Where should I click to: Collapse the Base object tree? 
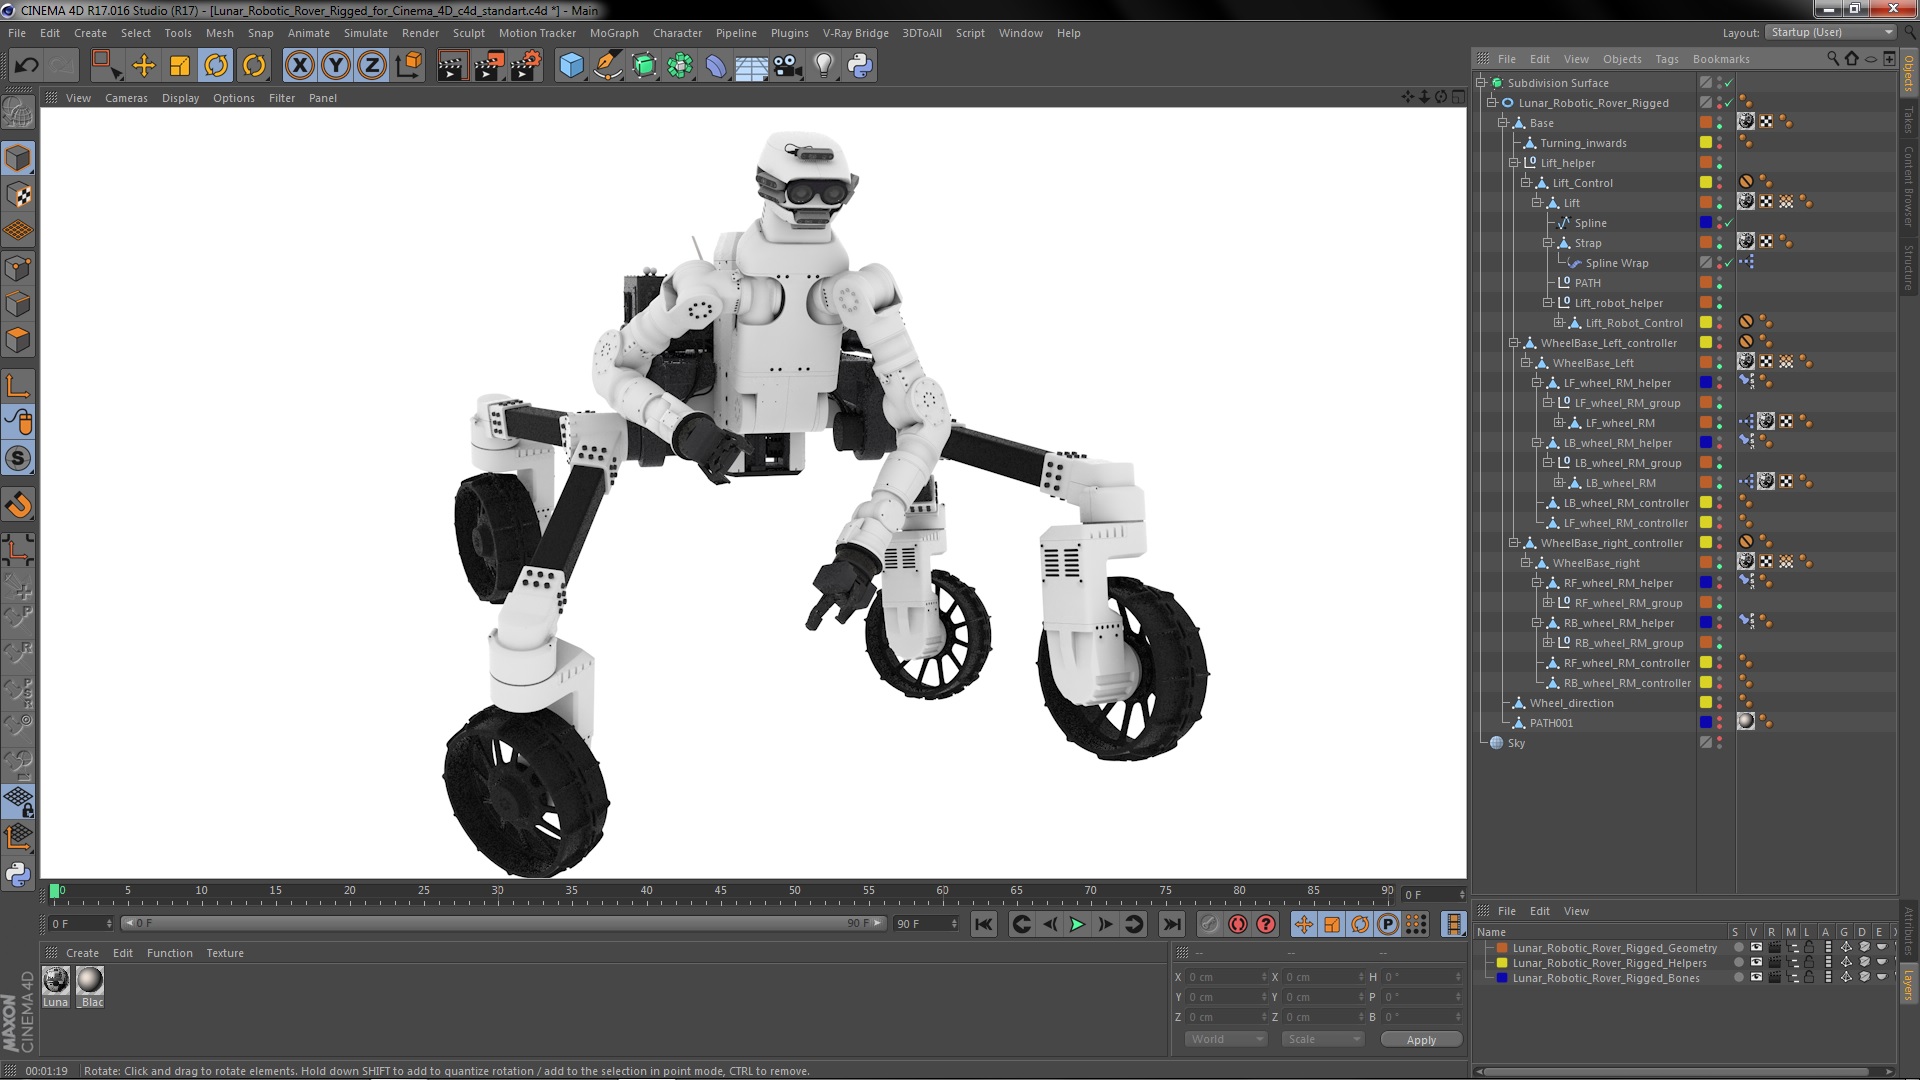point(1502,123)
